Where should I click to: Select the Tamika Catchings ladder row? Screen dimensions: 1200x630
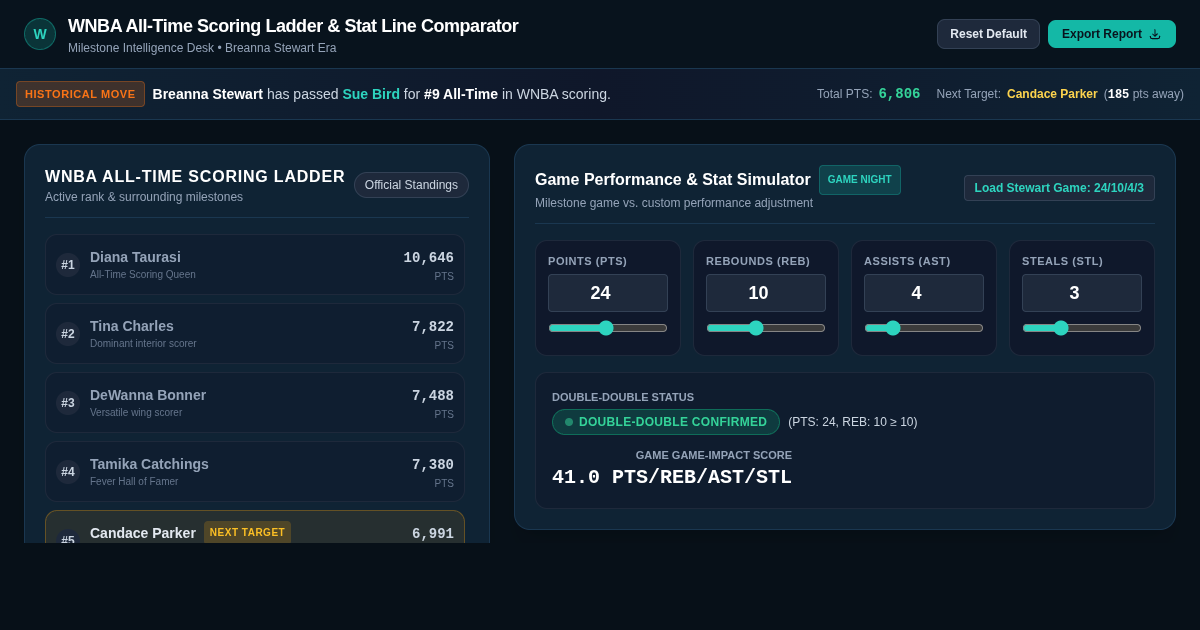[x=255, y=472]
